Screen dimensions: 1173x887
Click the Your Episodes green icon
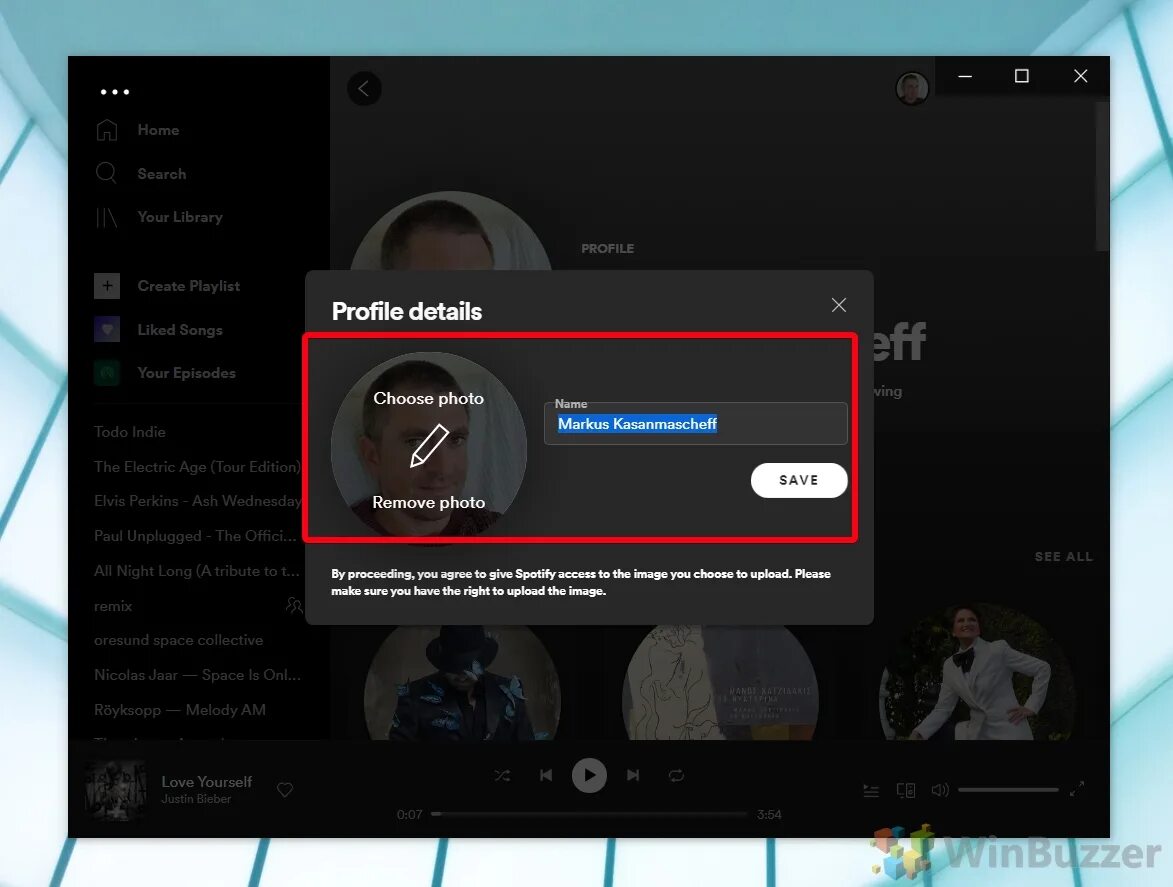(x=107, y=372)
